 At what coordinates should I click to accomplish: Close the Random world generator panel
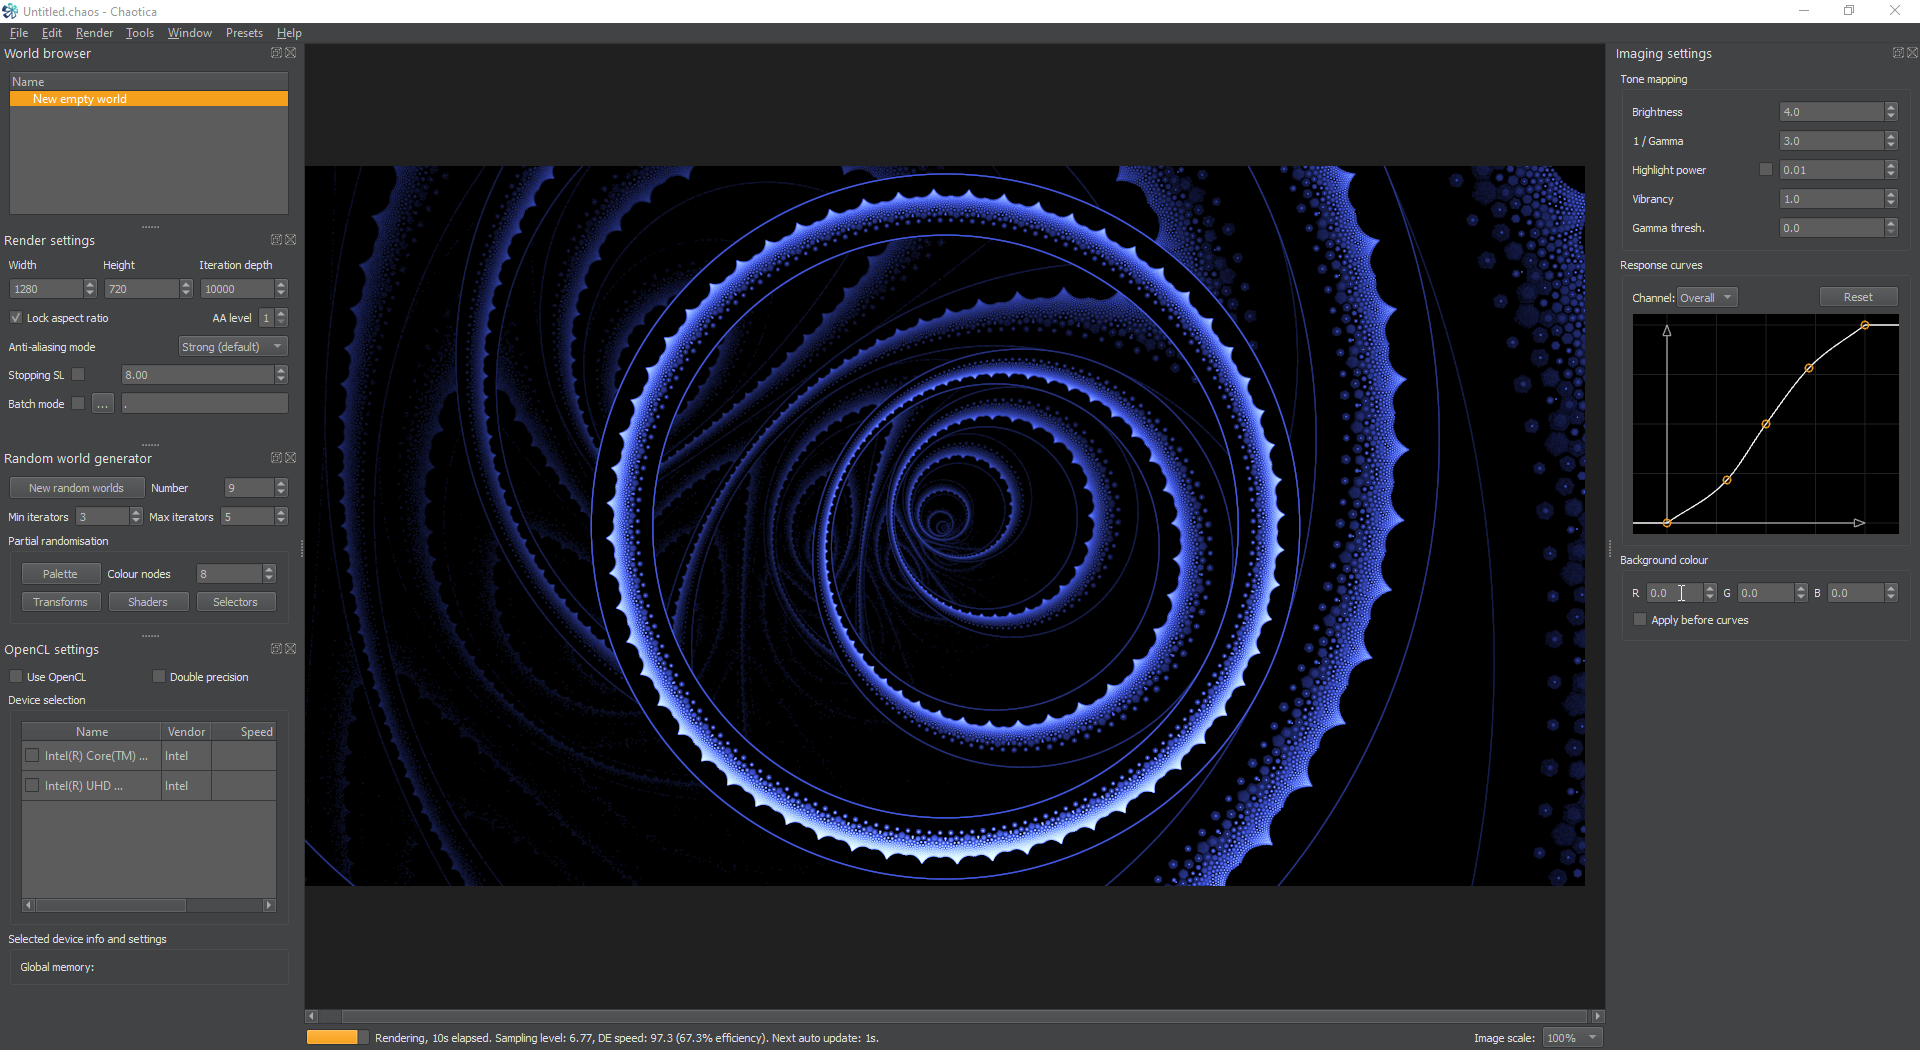coord(291,458)
